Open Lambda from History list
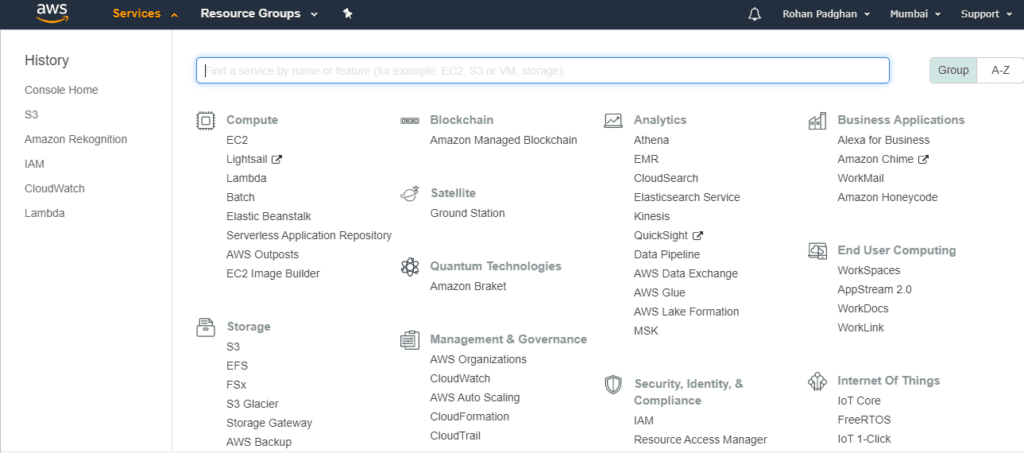The width and height of the screenshot is (1024, 453). pos(44,213)
